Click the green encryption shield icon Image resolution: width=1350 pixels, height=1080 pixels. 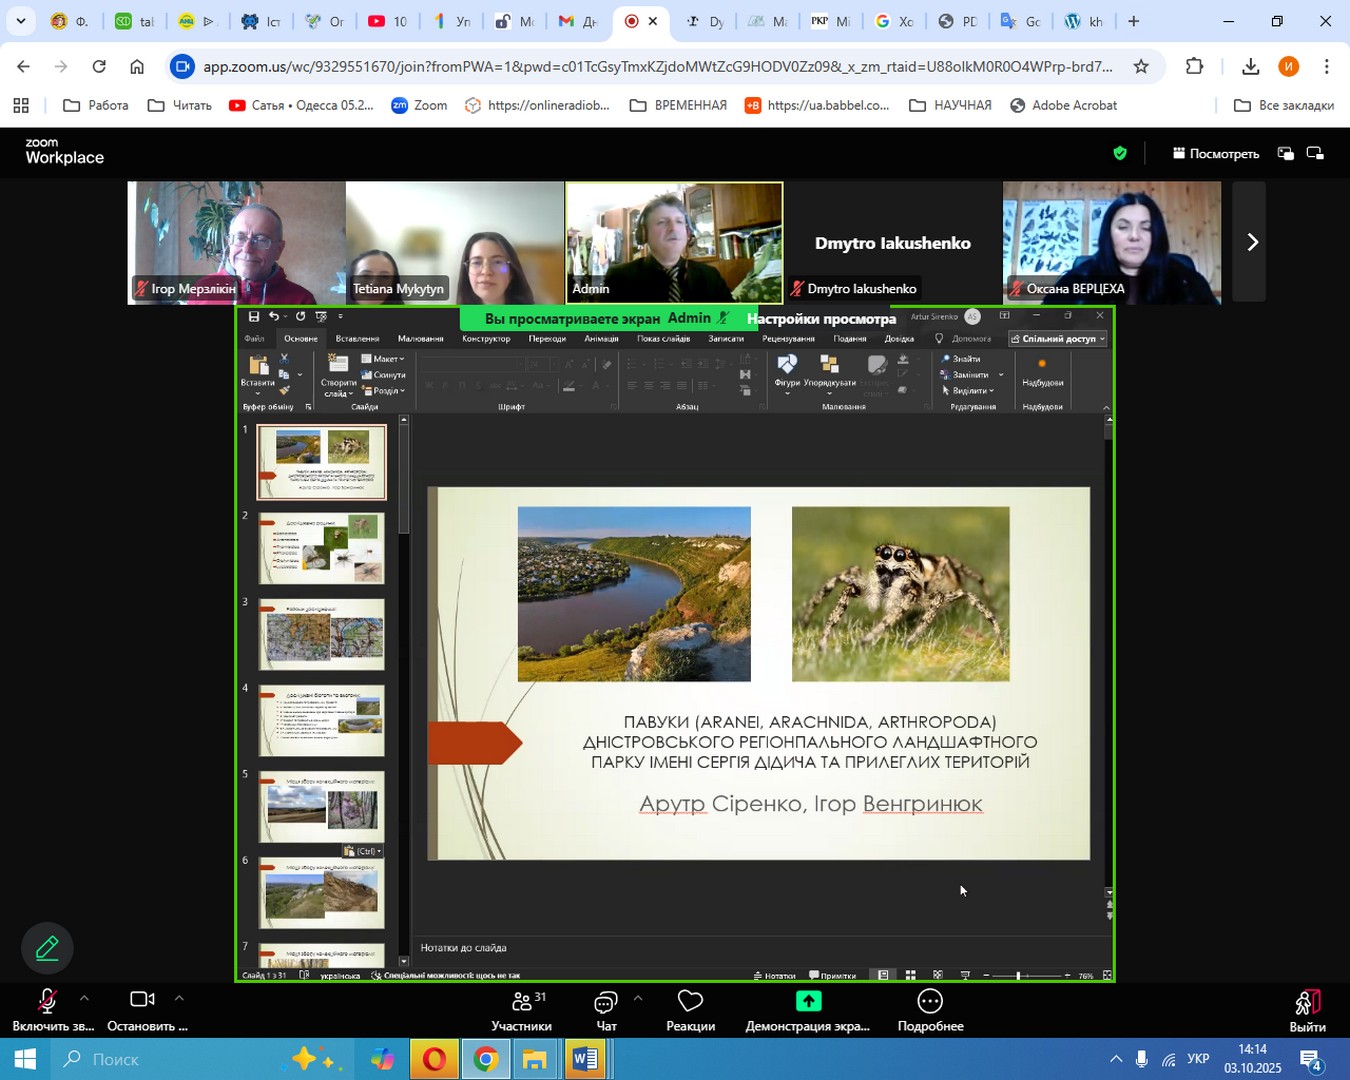click(x=1120, y=153)
